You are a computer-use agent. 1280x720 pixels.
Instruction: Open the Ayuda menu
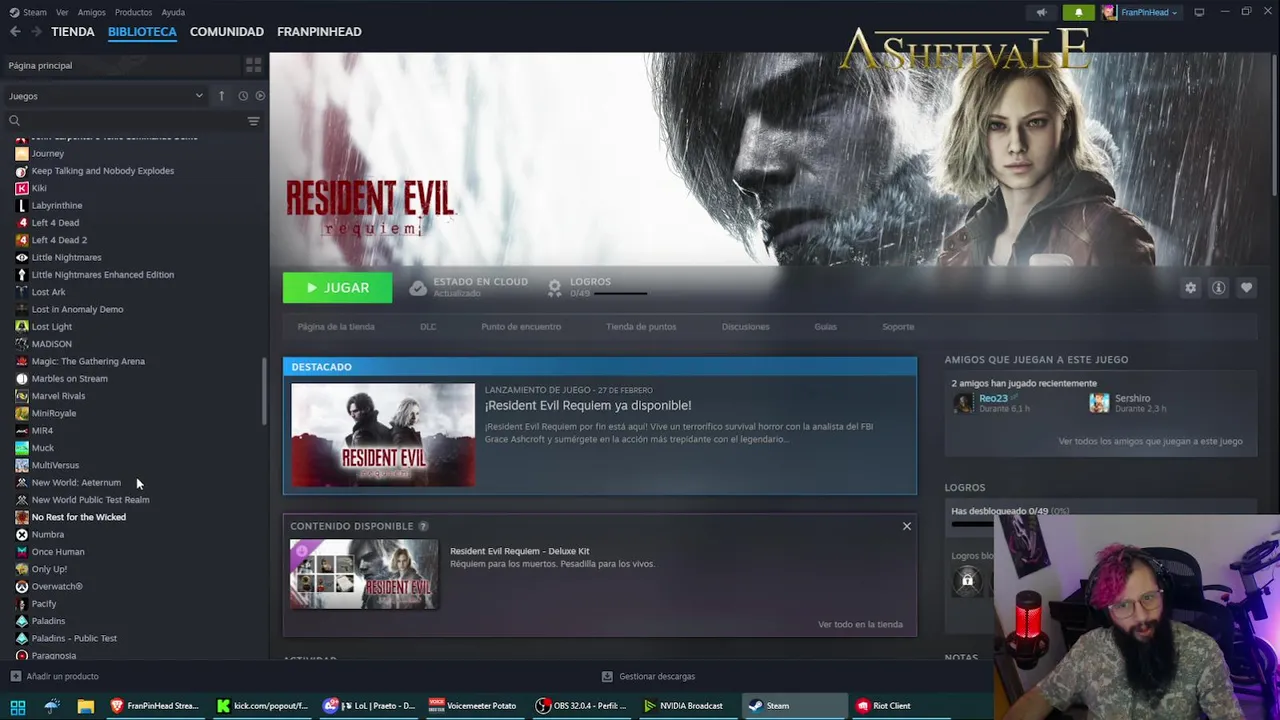173,12
